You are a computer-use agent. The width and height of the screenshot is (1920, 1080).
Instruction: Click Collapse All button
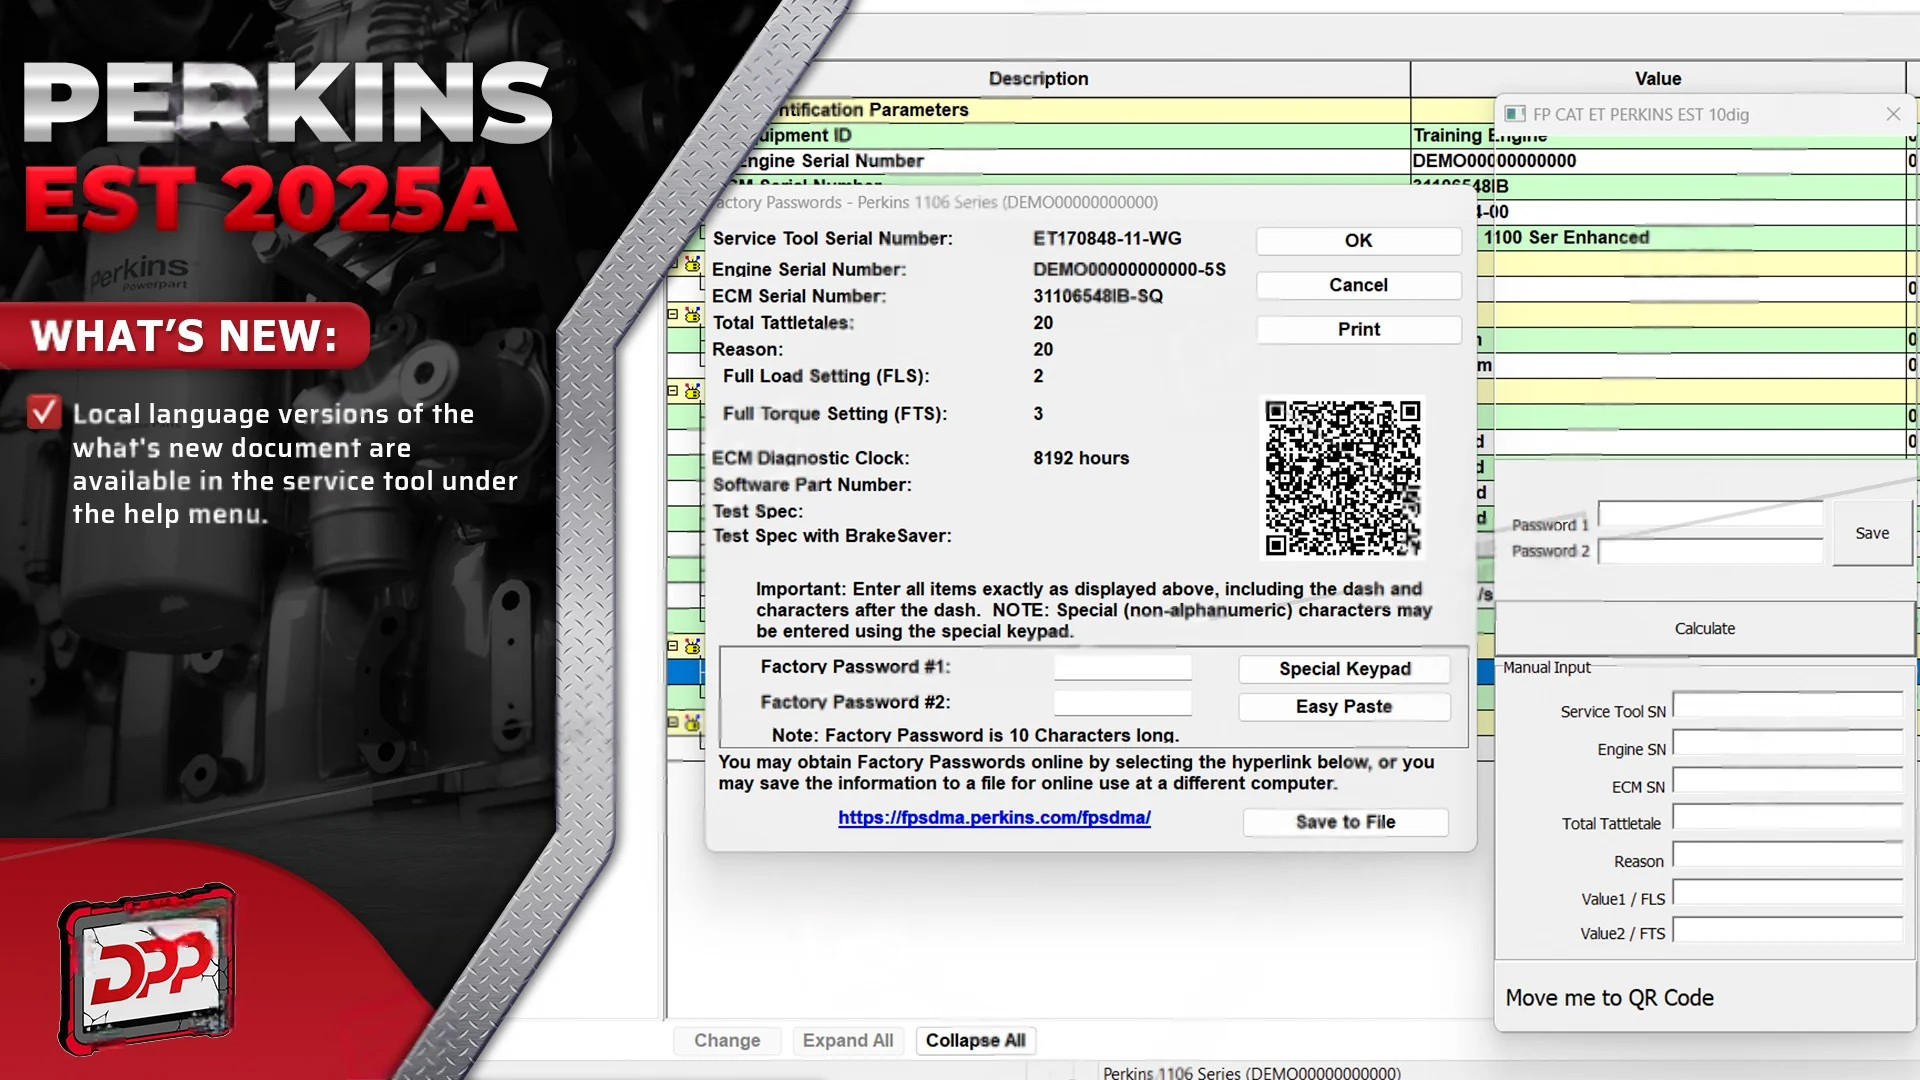tap(975, 1041)
